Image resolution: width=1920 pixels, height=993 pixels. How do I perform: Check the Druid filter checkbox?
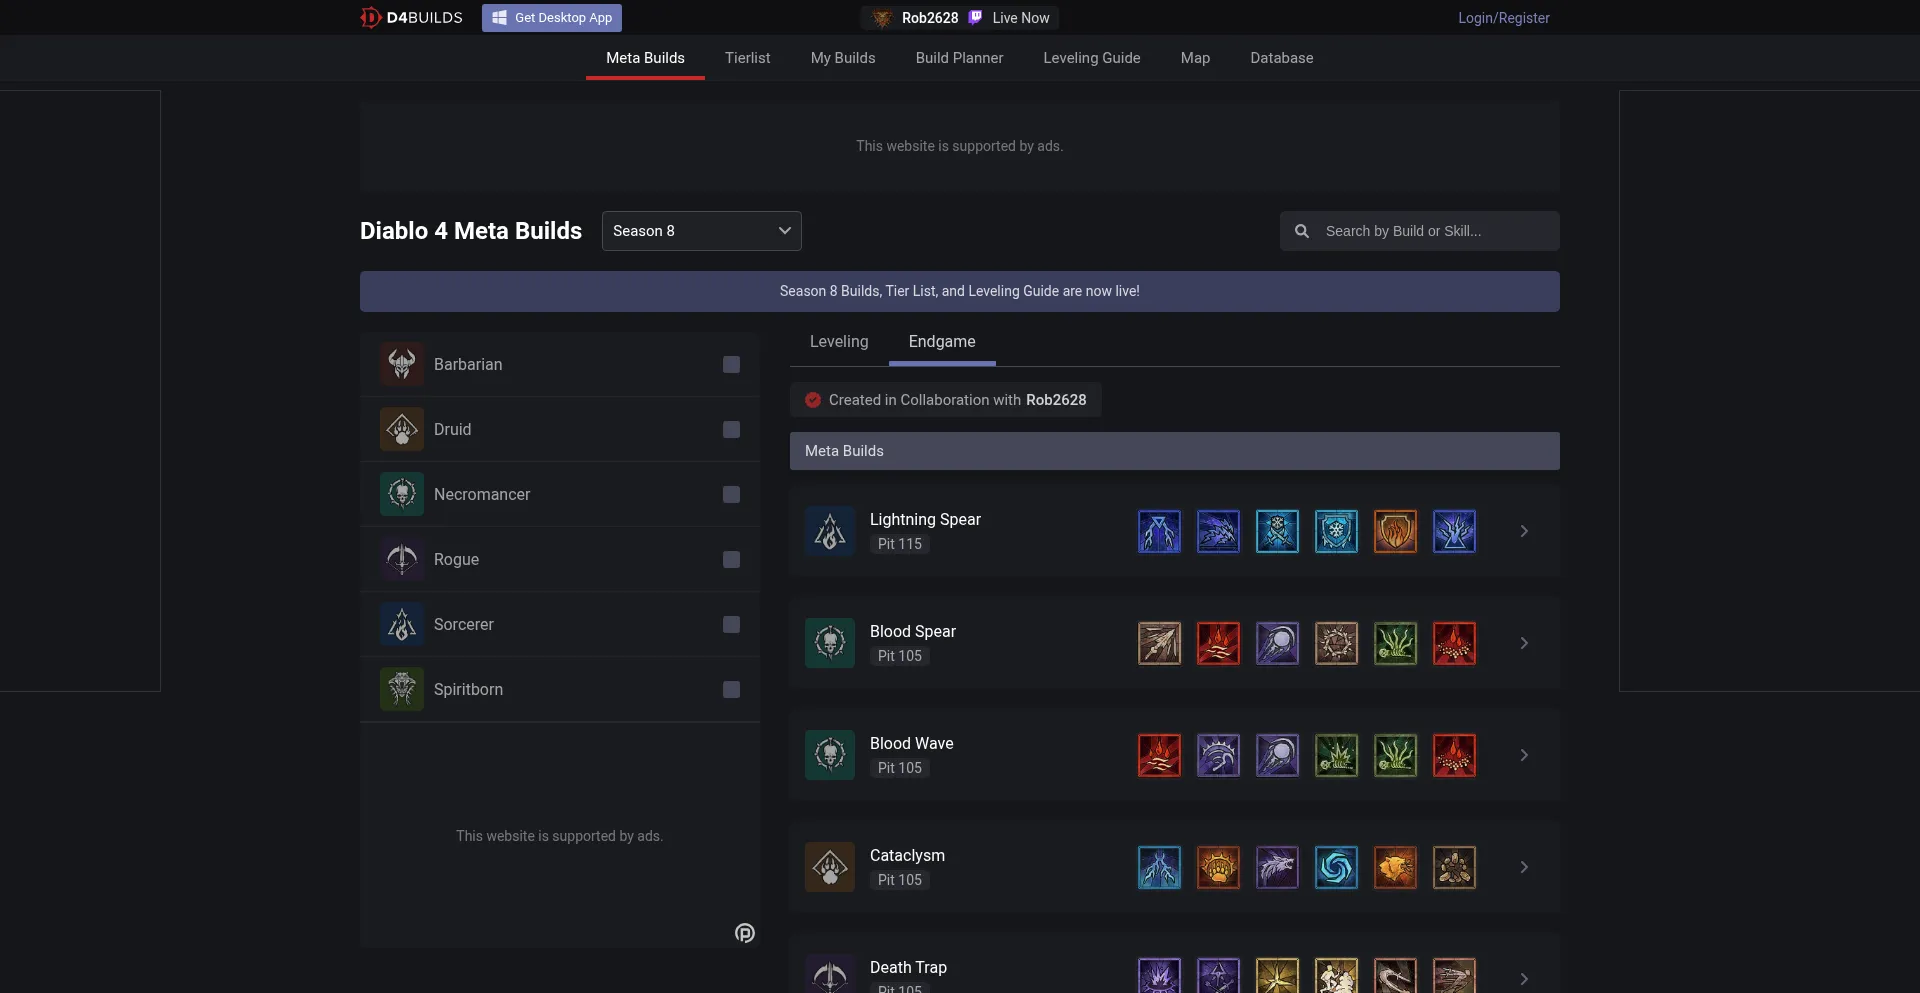731,429
